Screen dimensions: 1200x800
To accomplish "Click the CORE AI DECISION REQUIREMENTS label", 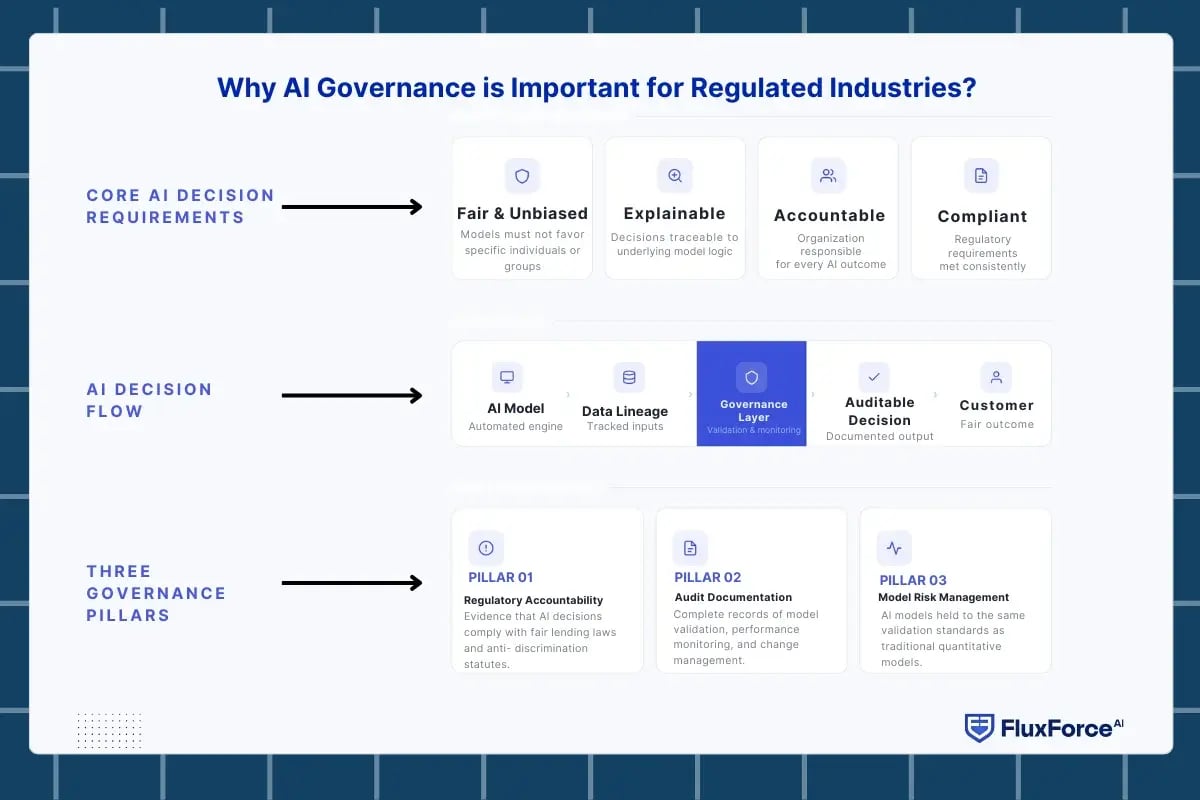I will [180, 206].
